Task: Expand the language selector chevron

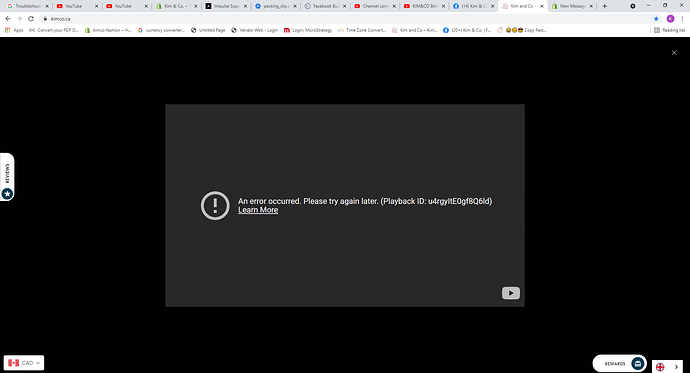Action: (x=676, y=367)
